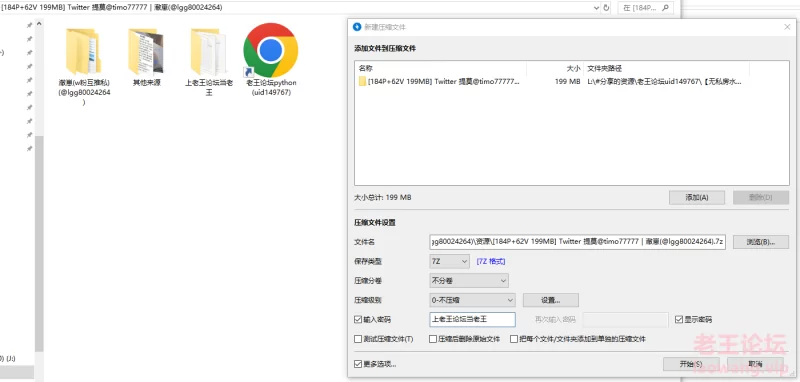800x382 pixels.
Task: Click the search magnifier icon
Action: 664,8
